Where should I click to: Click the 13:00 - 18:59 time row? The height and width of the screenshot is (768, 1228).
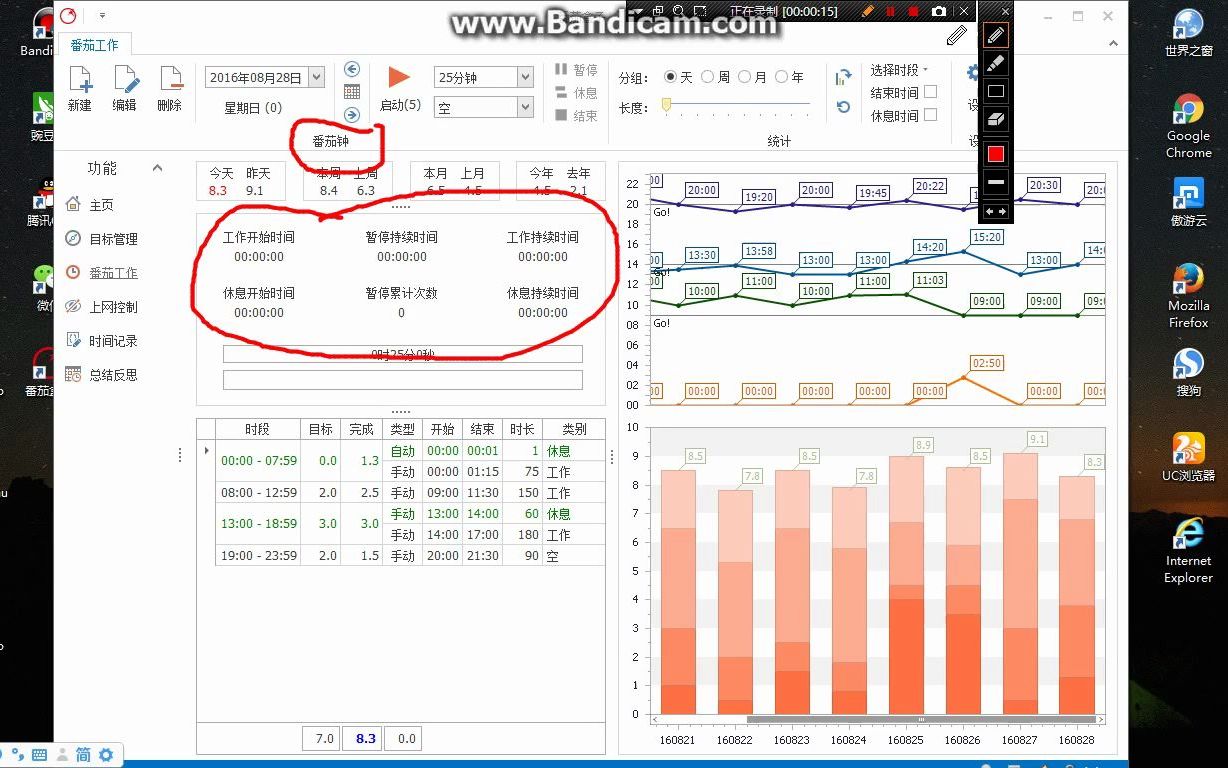tap(410, 524)
